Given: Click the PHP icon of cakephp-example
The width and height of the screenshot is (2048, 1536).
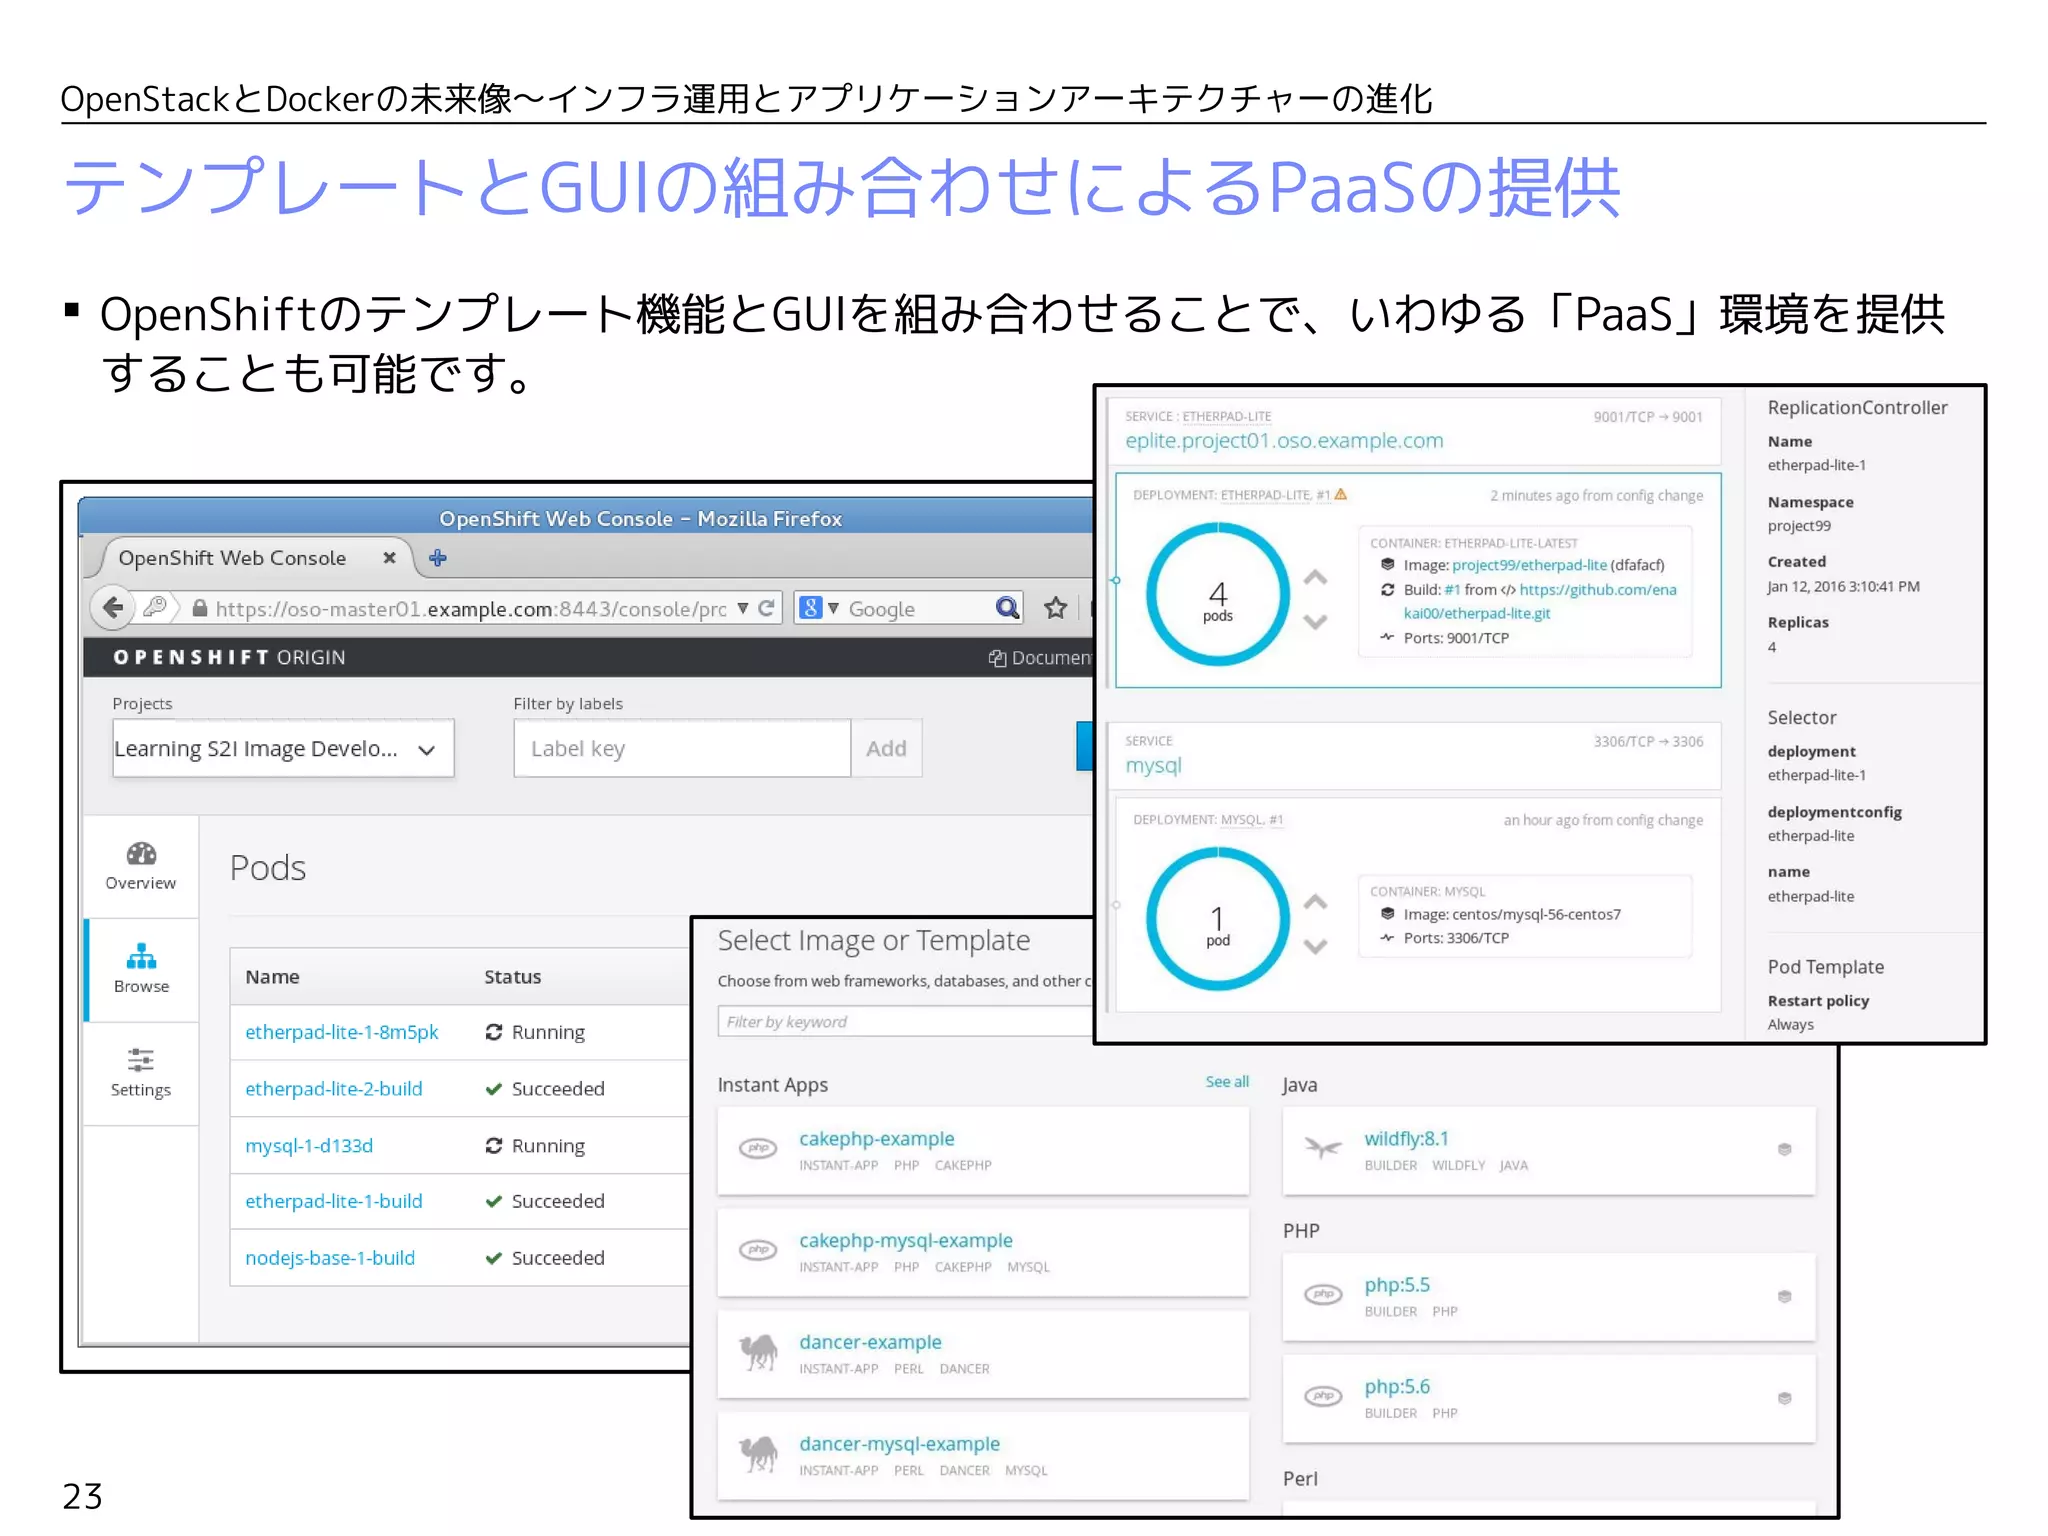Looking at the screenshot, I should (x=758, y=1148).
